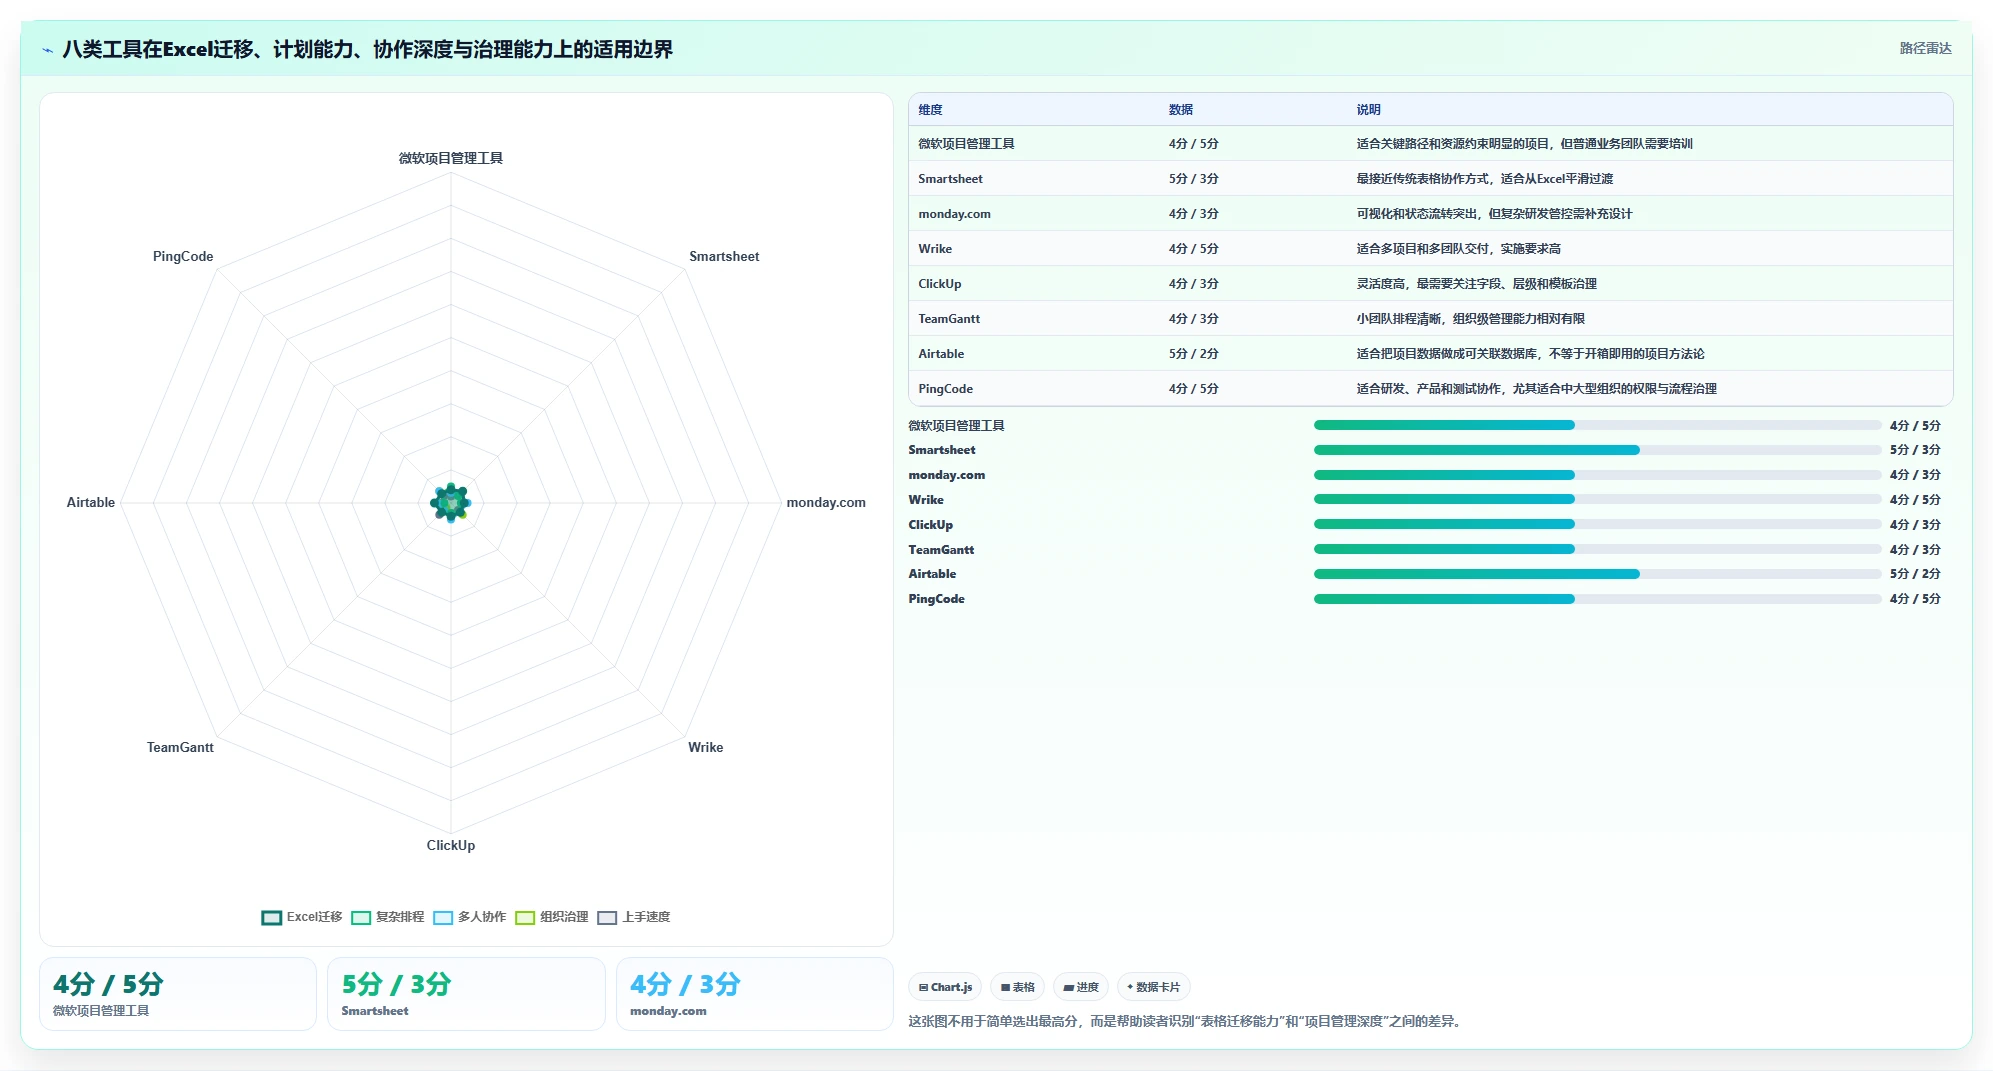Image resolution: width=1993 pixels, height=1071 pixels.
Task: Toggle the 上手速度 legend dataset
Action: point(634,917)
